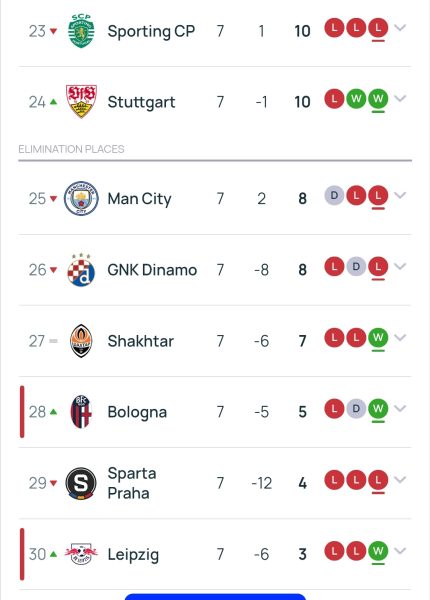Open the Stuttgart team name link

pyautogui.click(x=141, y=102)
